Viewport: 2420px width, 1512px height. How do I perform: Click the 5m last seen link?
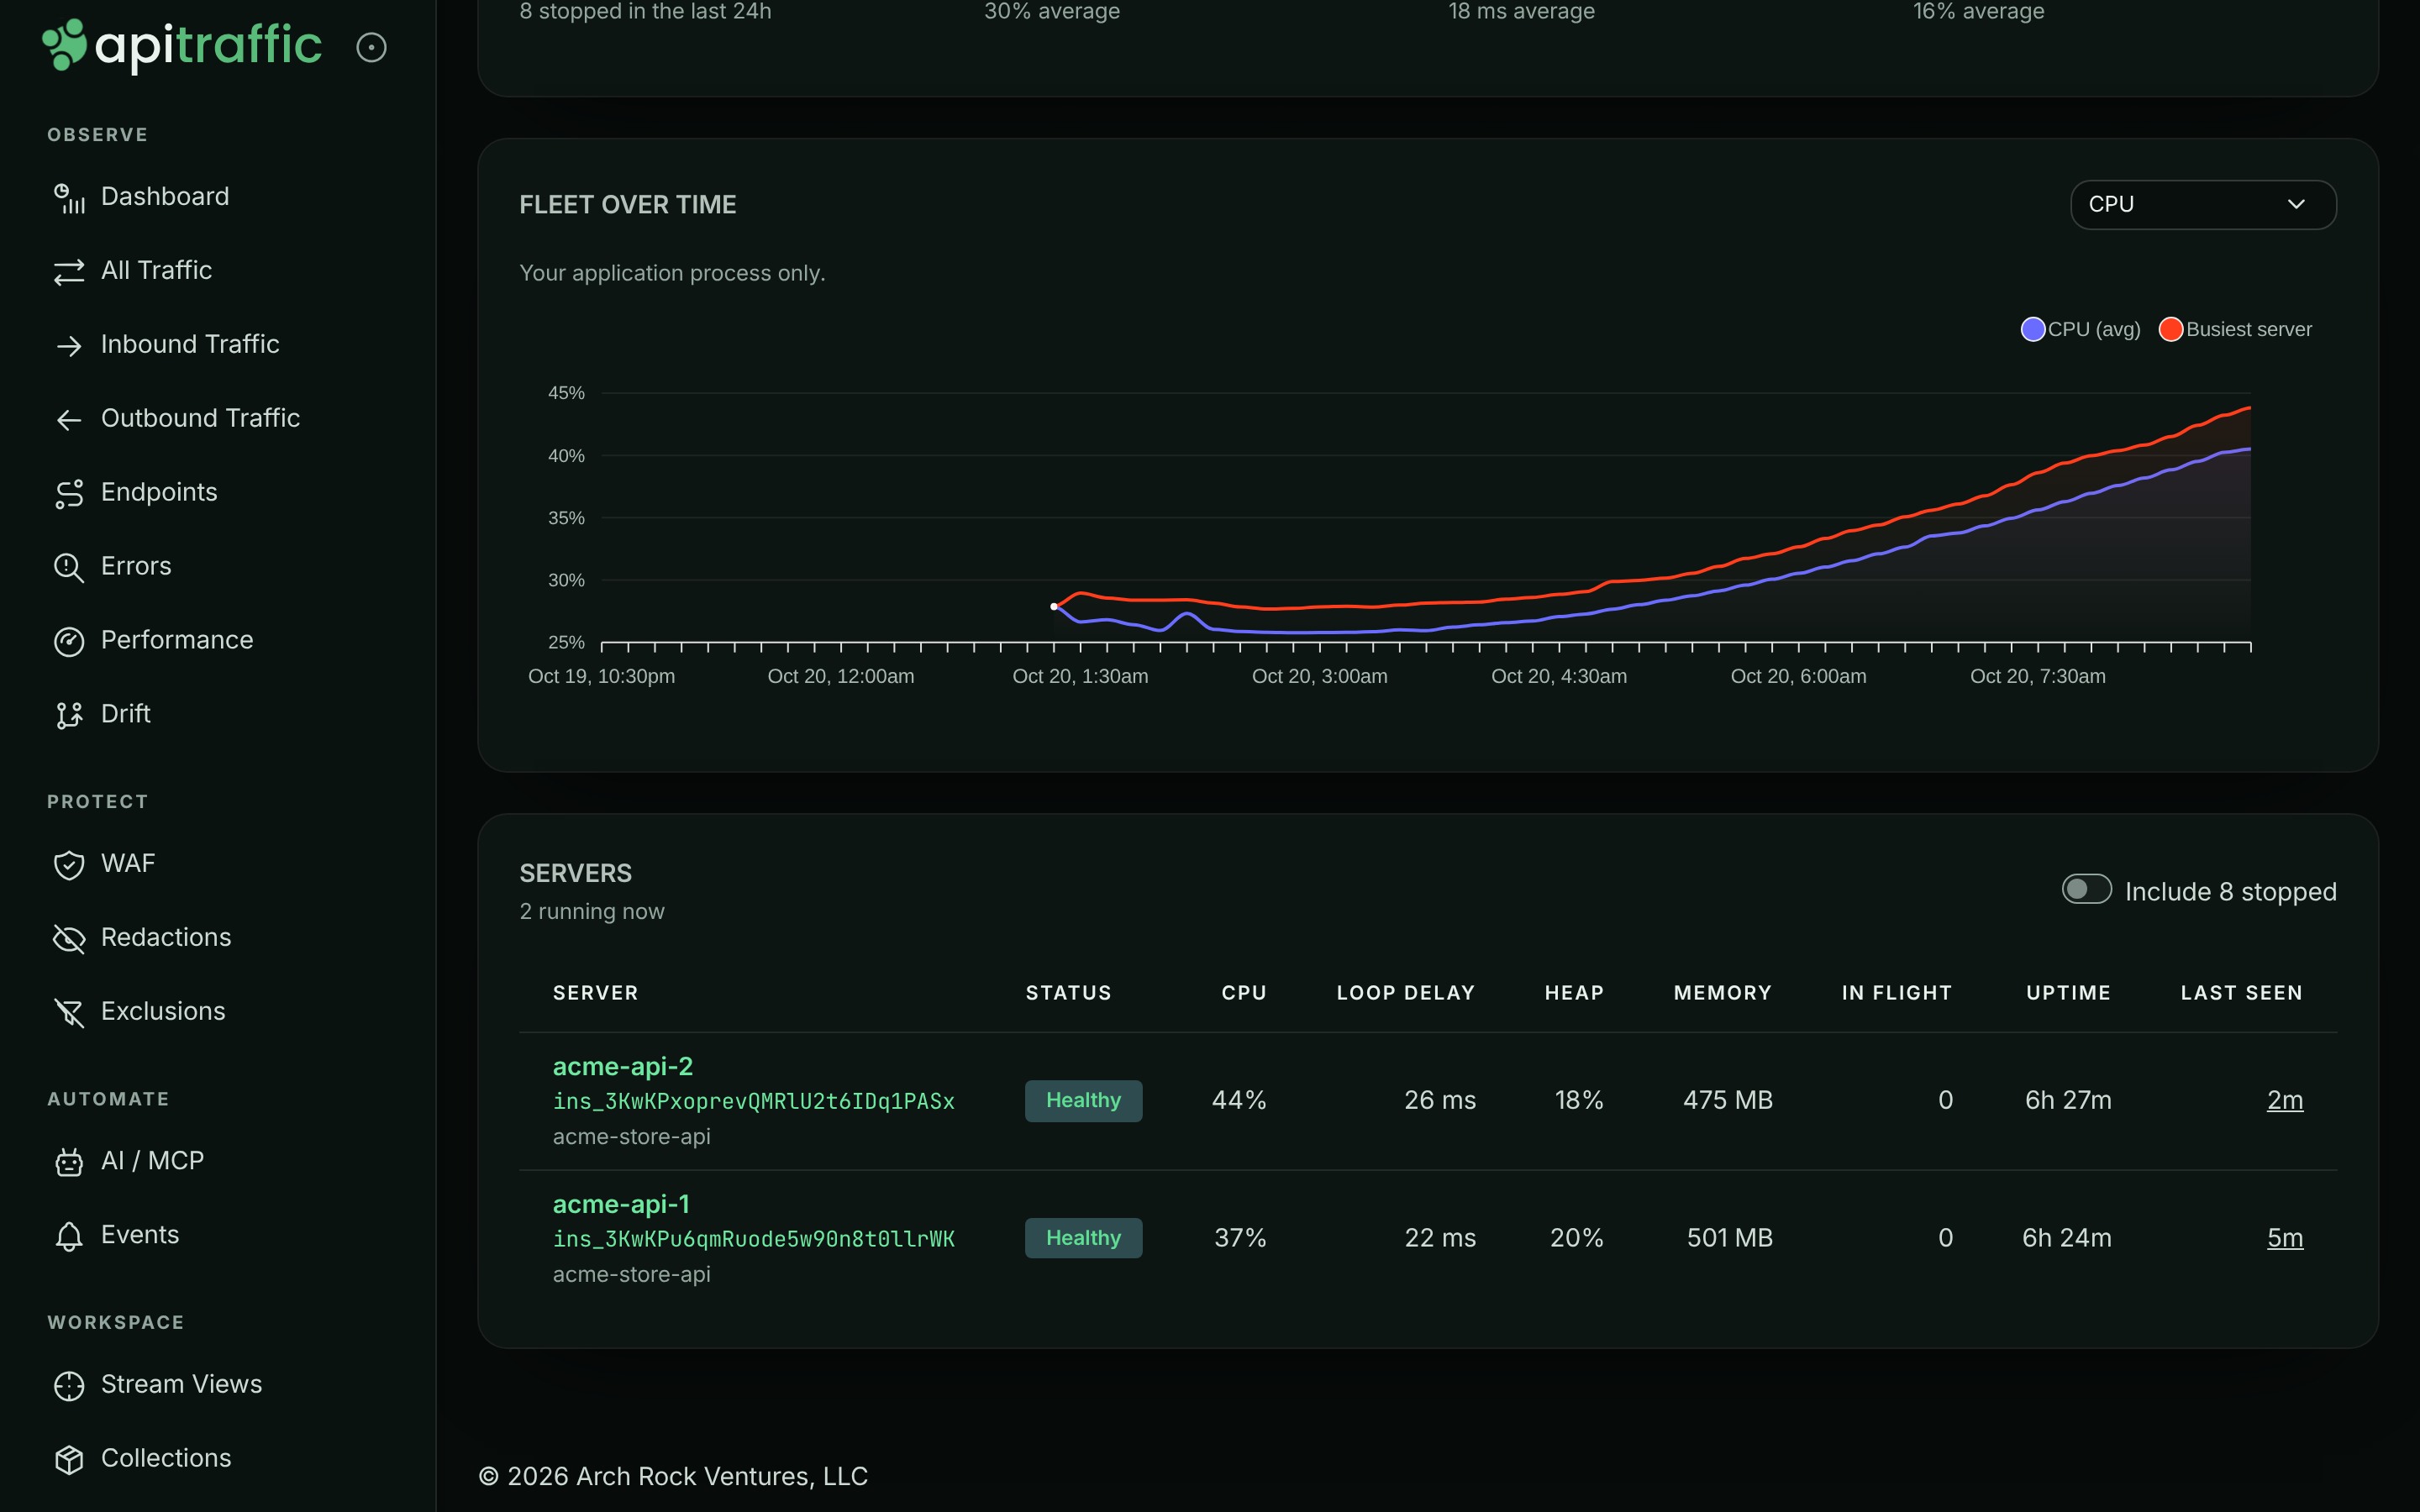coord(2285,1238)
